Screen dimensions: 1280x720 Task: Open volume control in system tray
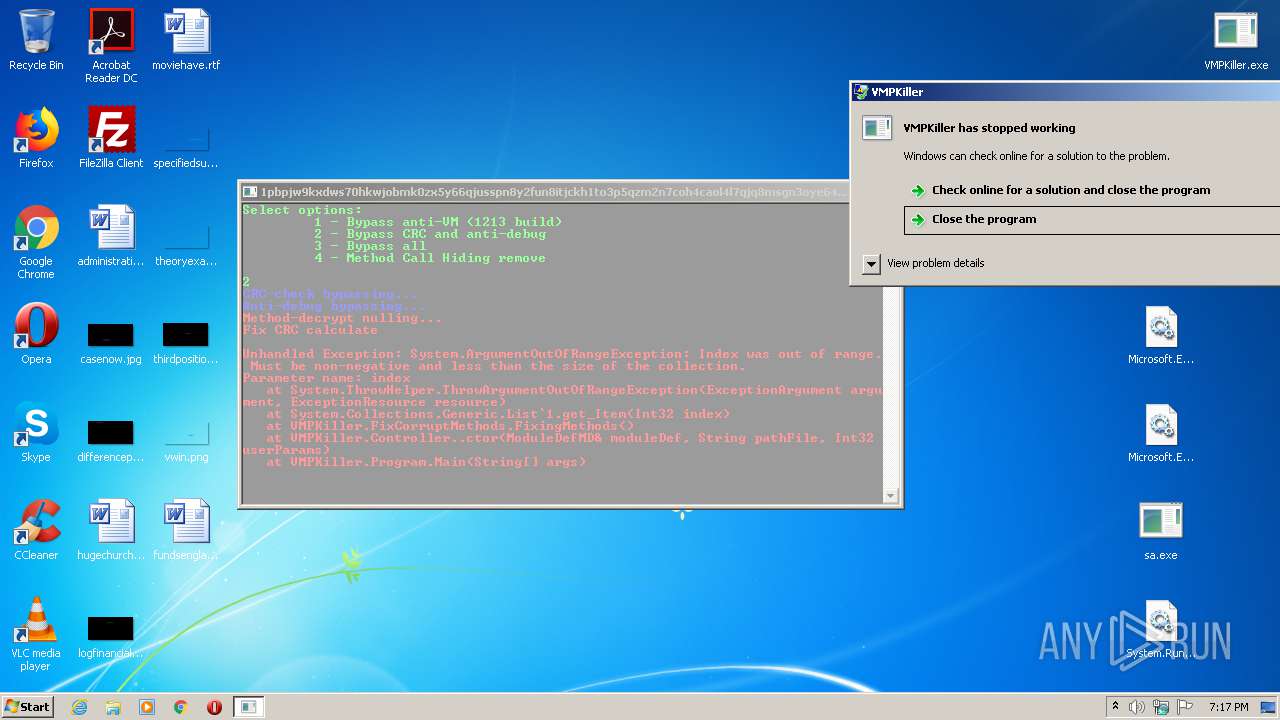[1137, 707]
